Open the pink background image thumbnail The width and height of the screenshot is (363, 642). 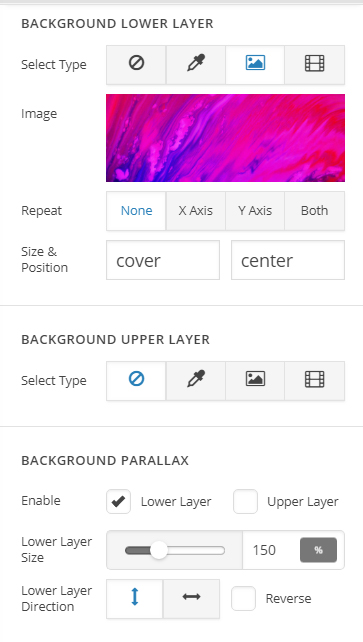click(225, 138)
